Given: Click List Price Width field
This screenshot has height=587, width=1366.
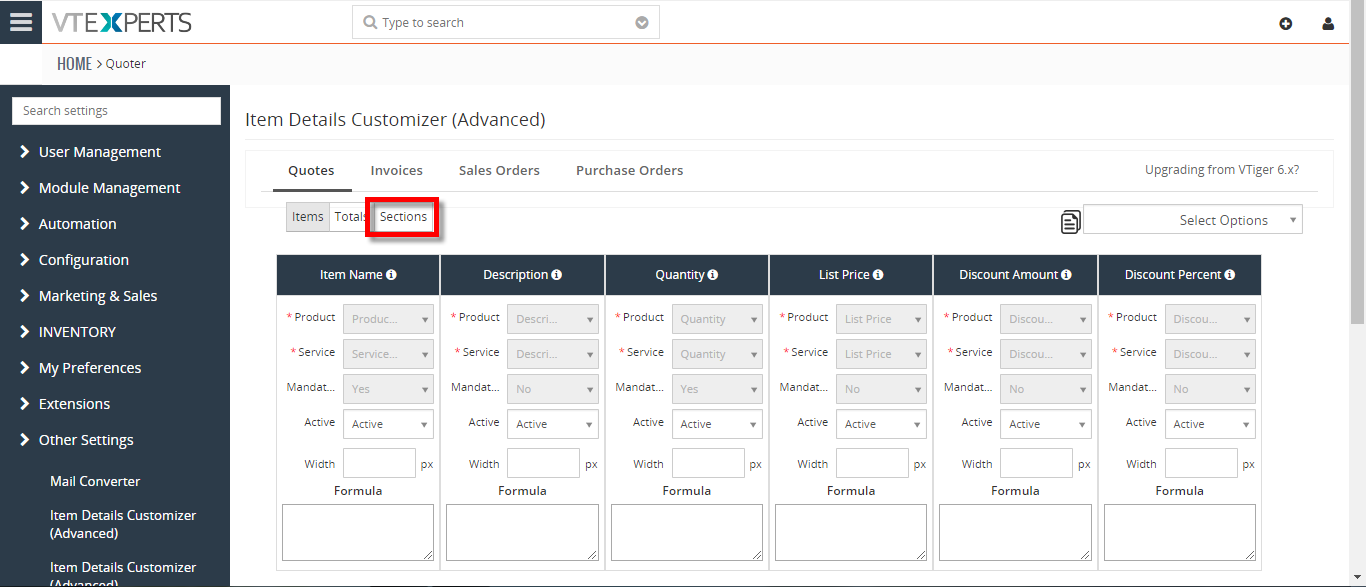Looking at the screenshot, I should (872, 463).
